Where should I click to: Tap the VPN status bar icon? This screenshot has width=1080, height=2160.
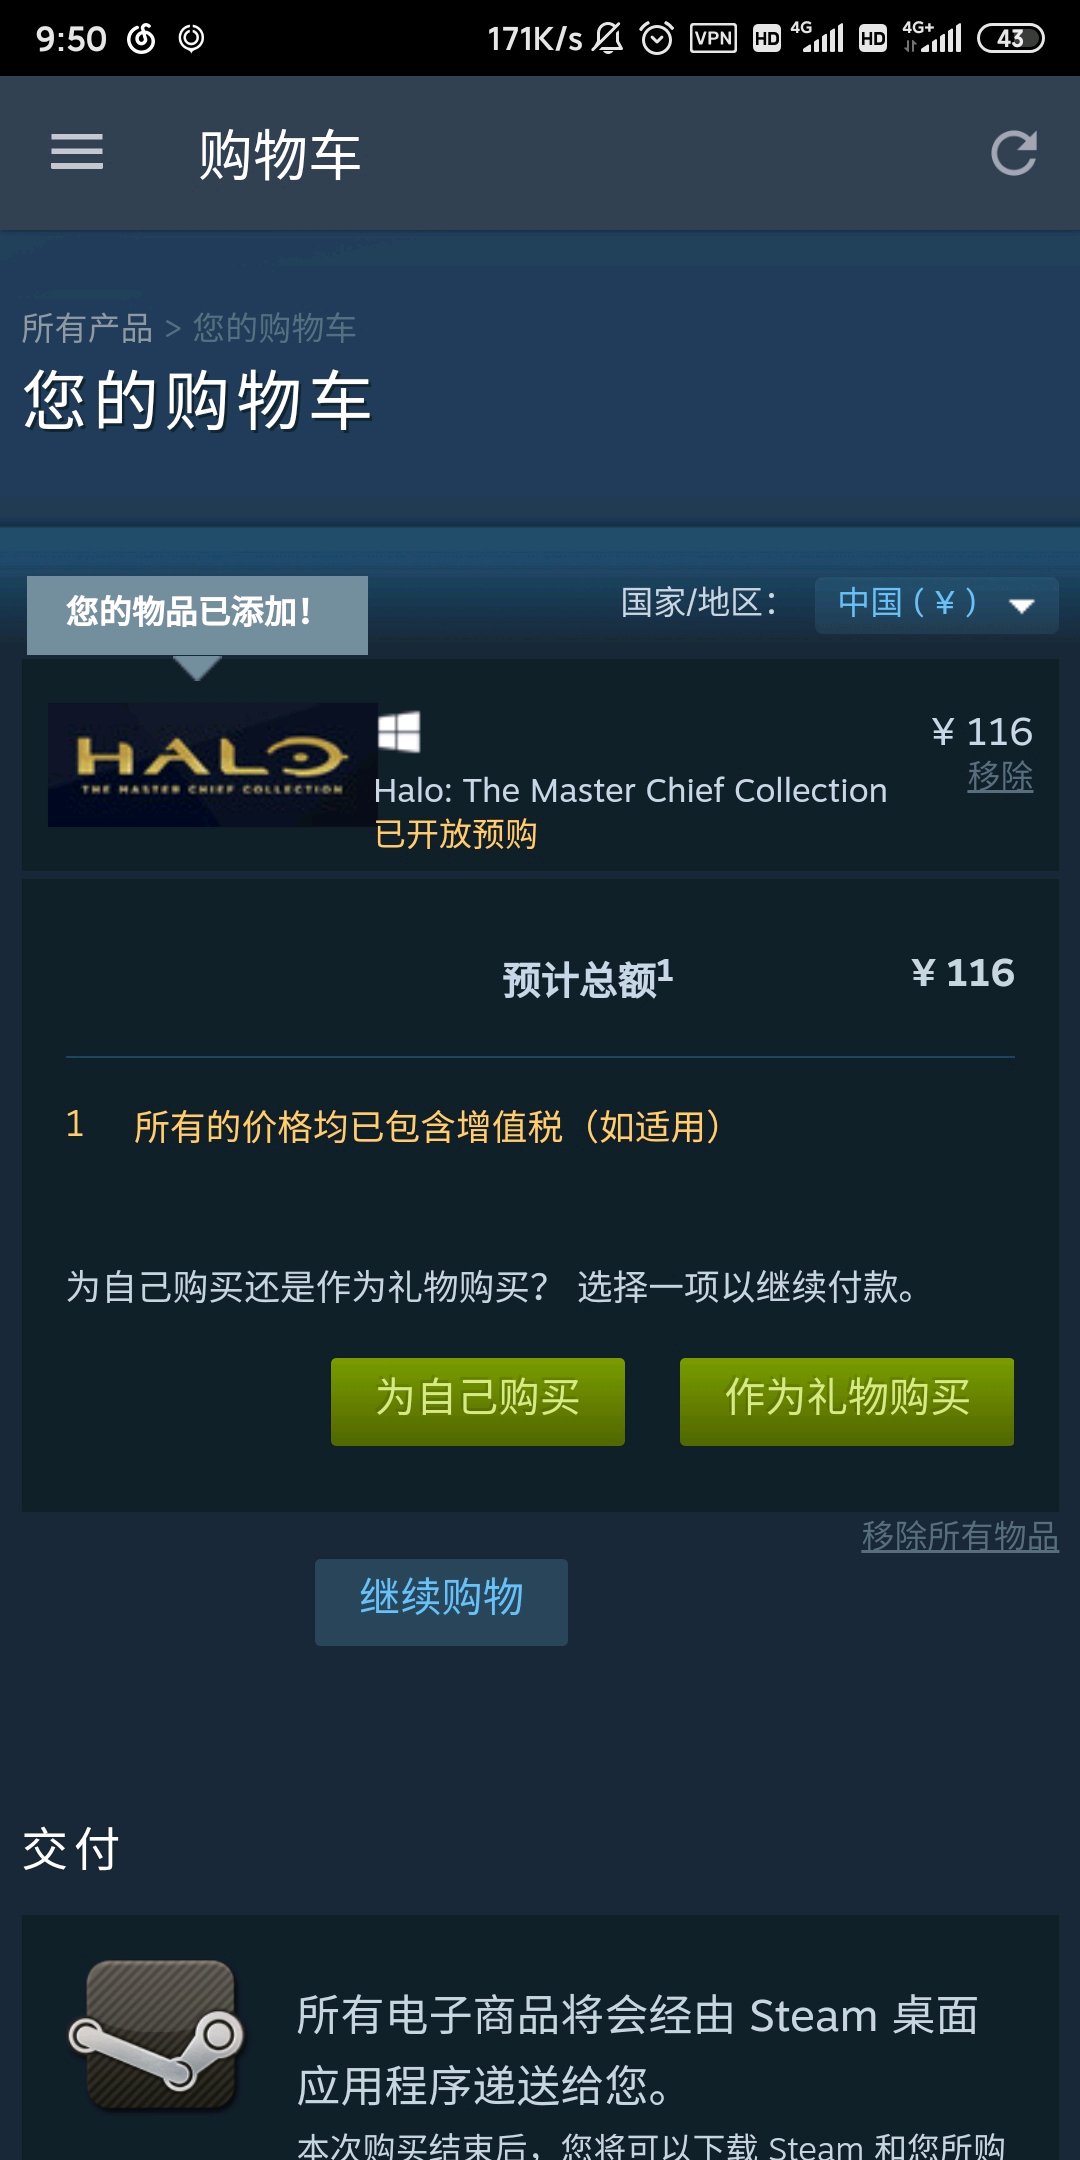click(x=713, y=38)
